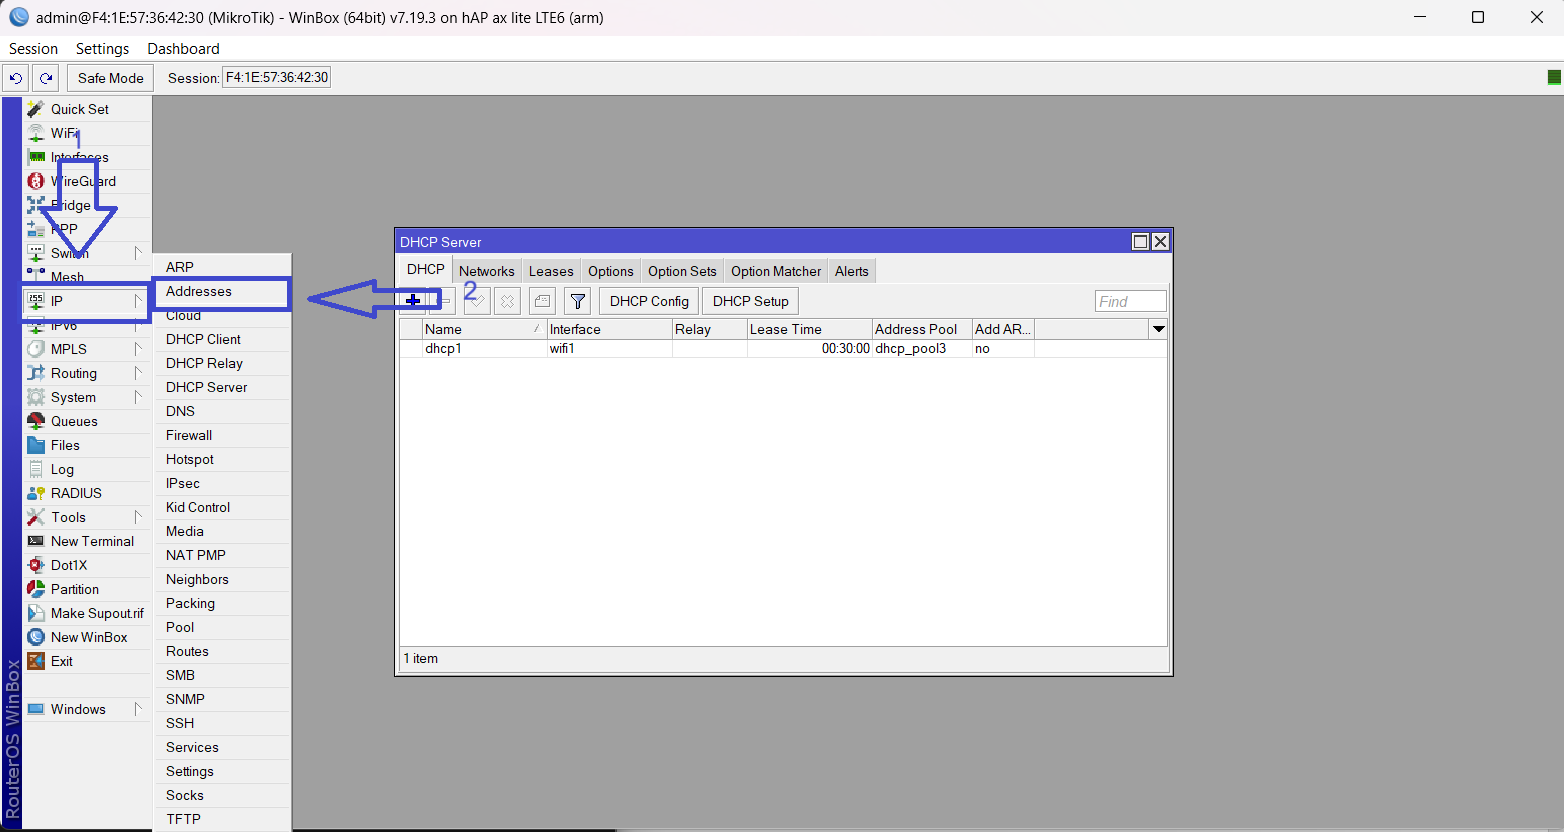Launch New Terminal from its icon
1564x832 pixels.
36,541
